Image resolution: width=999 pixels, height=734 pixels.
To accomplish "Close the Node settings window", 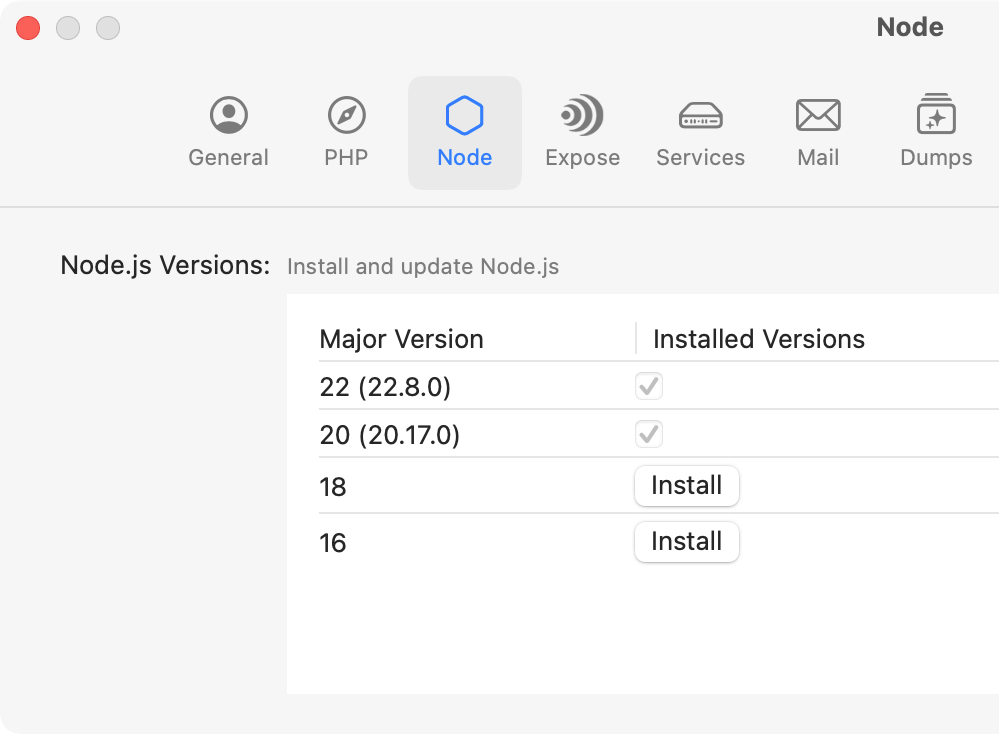I will pyautogui.click(x=28, y=29).
